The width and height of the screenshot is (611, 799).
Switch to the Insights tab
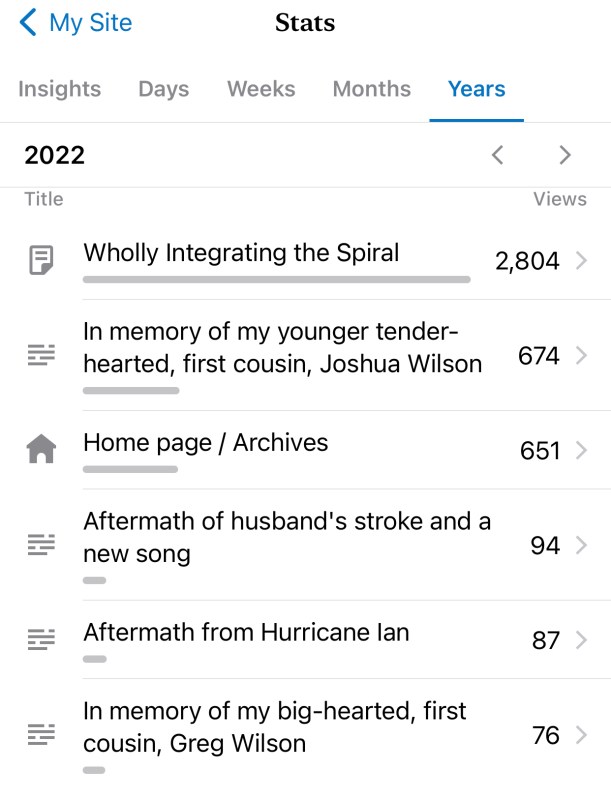click(60, 89)
